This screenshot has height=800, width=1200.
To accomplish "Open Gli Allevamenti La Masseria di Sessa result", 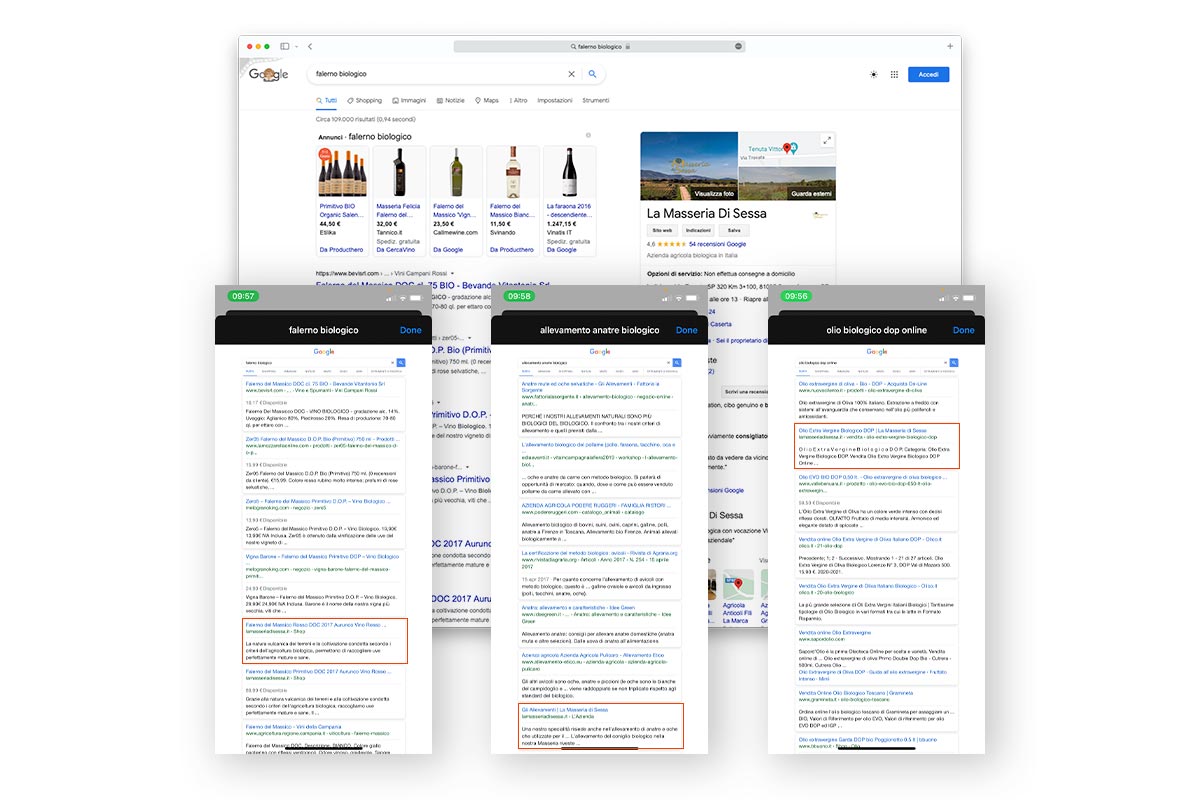I will click(564, 710).
